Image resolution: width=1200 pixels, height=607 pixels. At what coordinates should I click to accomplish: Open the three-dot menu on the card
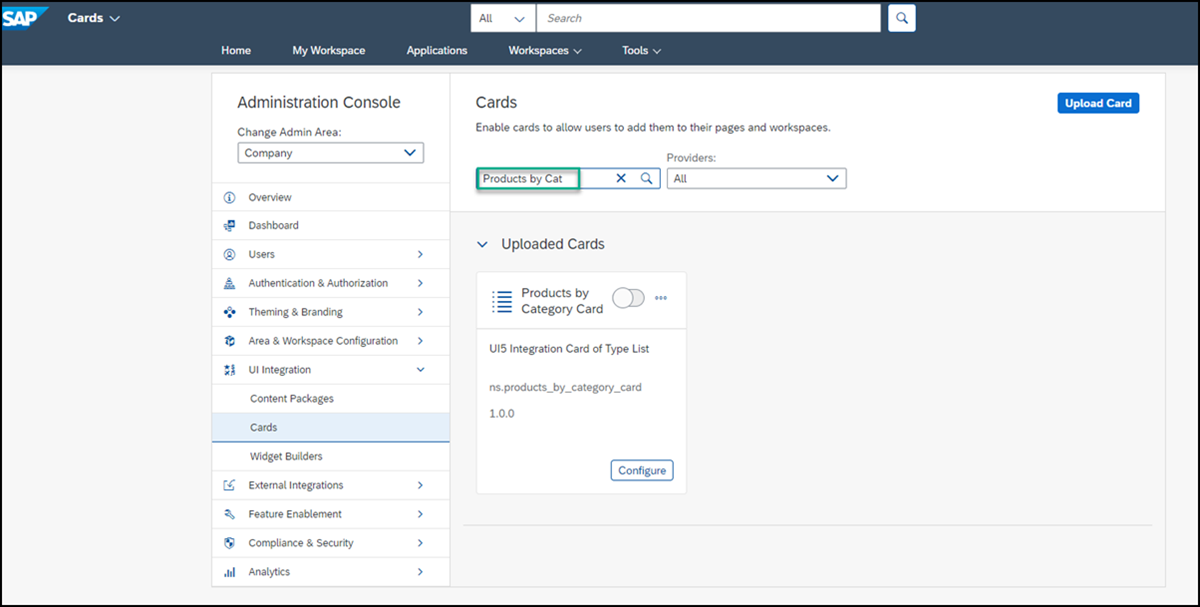661,298
